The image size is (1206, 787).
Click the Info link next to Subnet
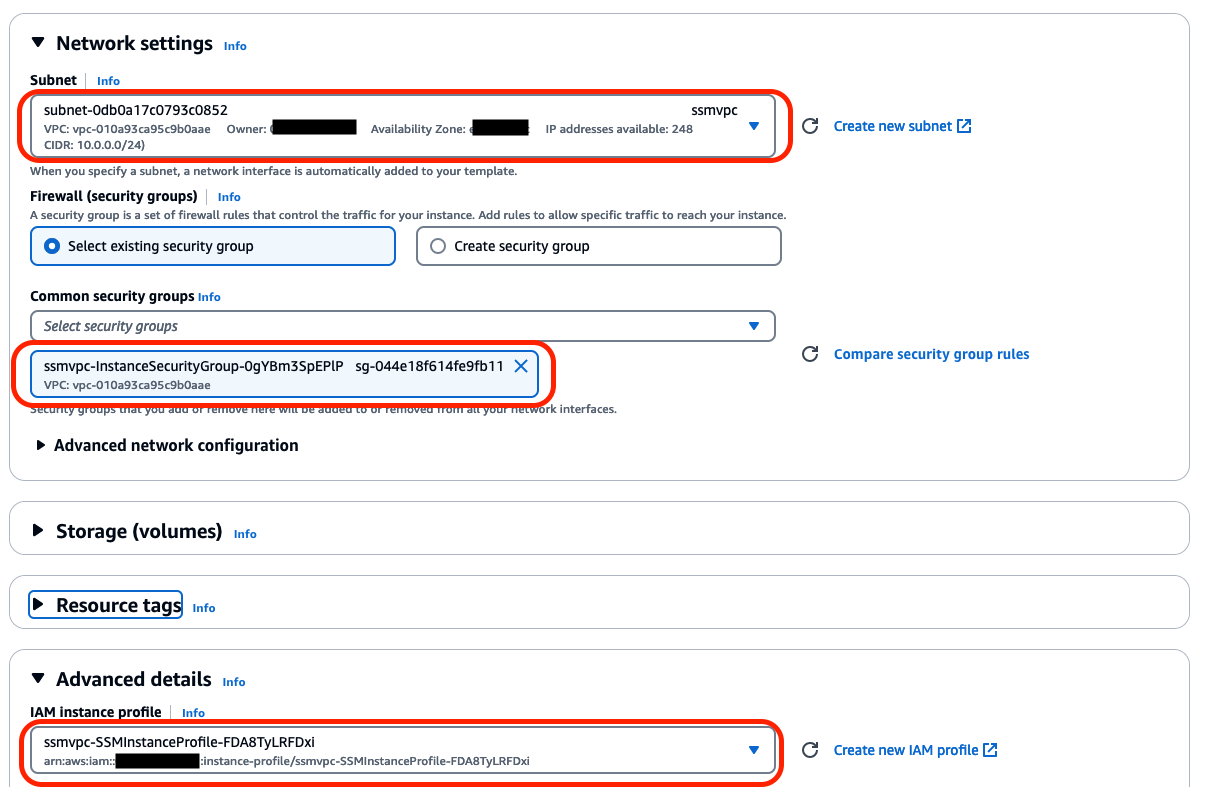coord(107,81)
